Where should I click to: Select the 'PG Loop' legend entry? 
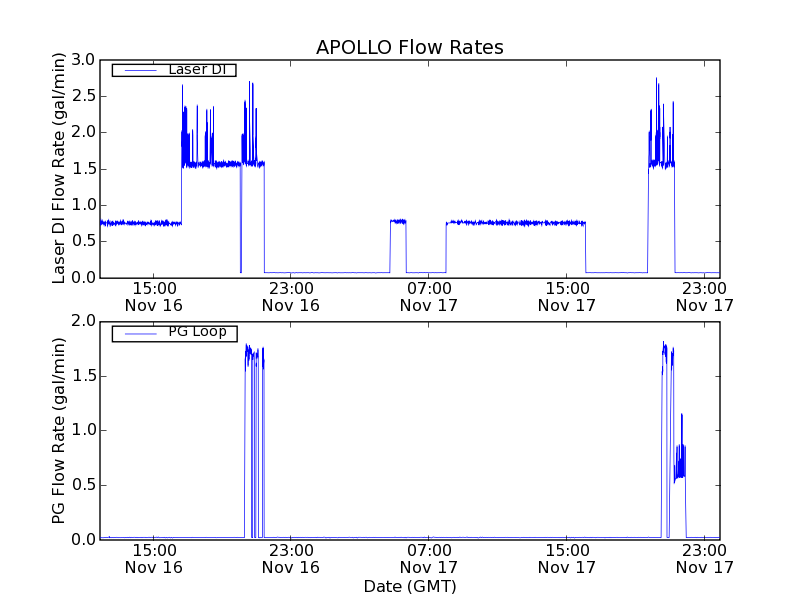tap(174, 333)
